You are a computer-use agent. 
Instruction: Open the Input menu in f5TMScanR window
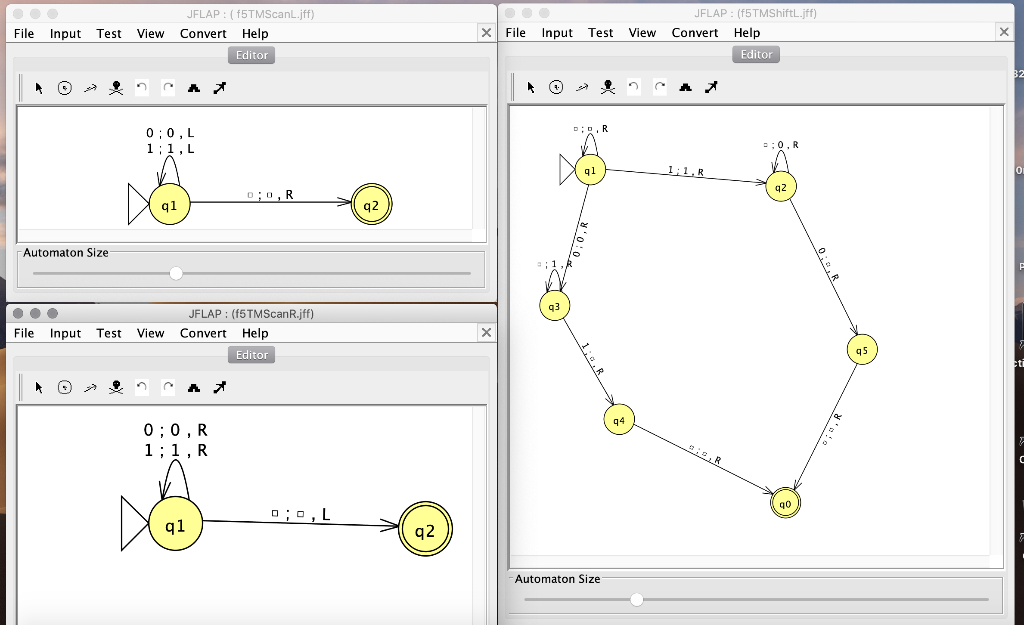[x=65, y=333]
